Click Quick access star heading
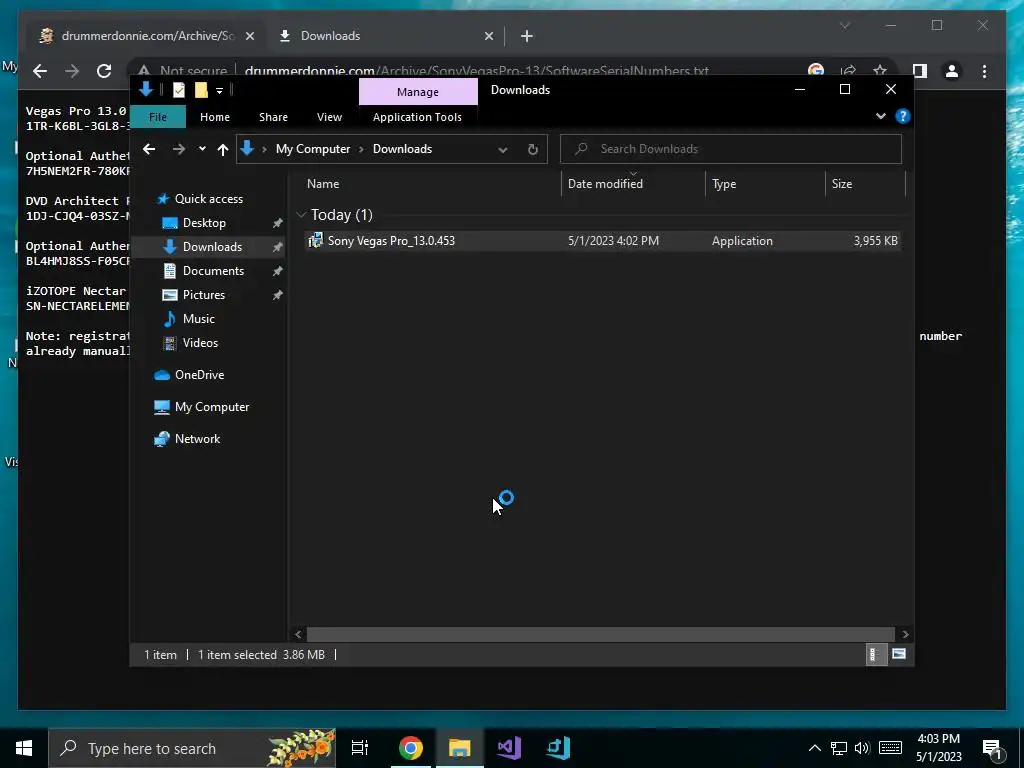The image size is (1024, 768). [x=208, y=199]
